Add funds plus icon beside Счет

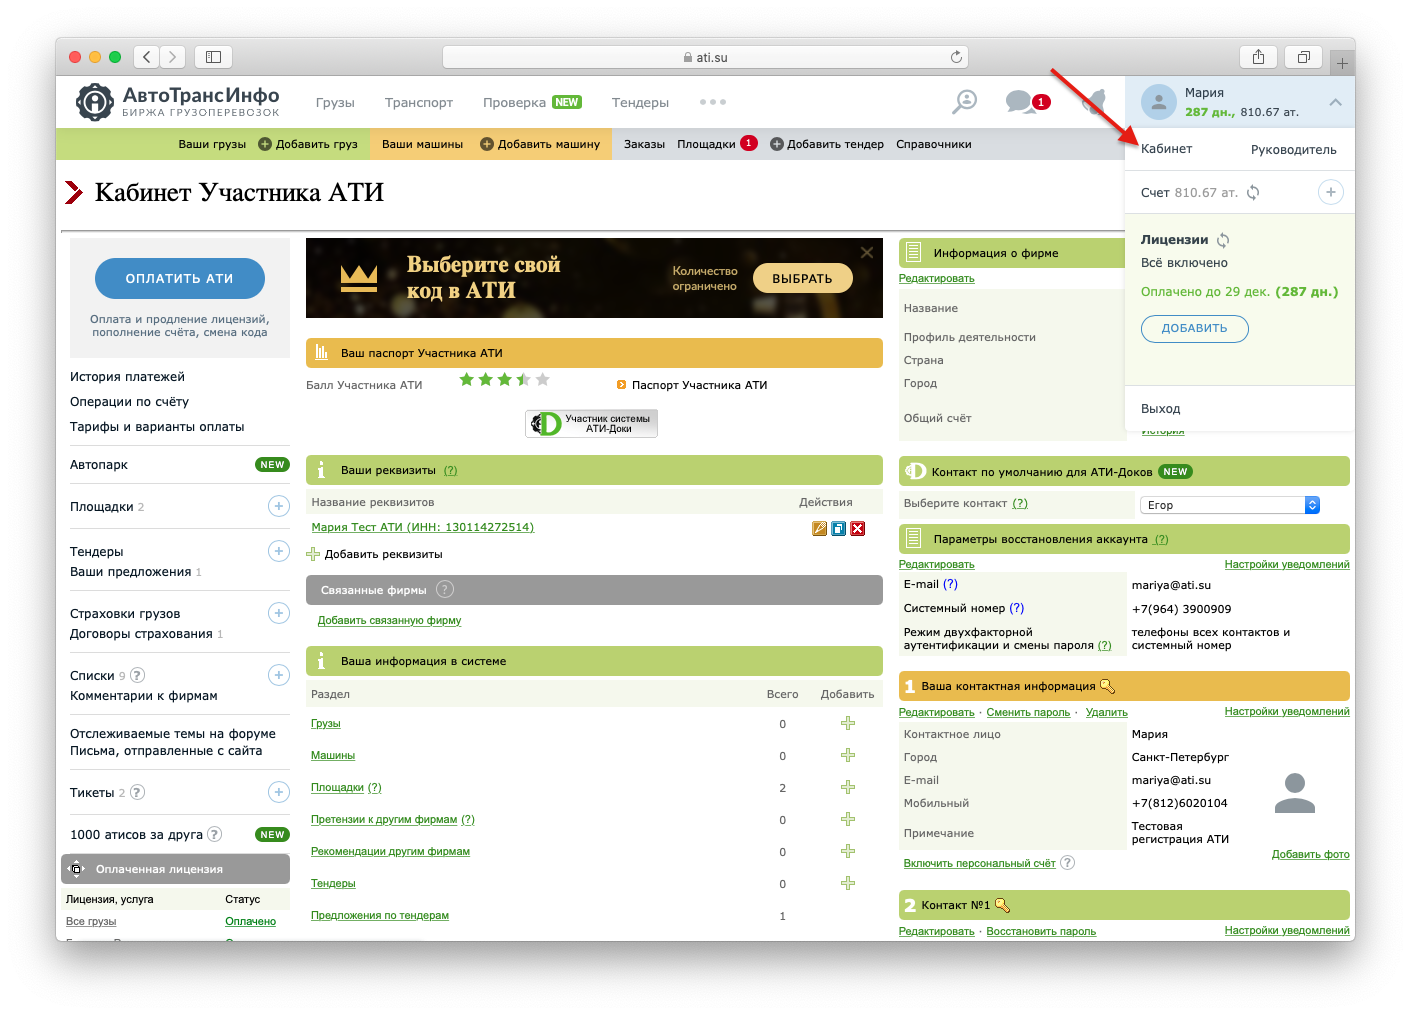[1330, 192]
